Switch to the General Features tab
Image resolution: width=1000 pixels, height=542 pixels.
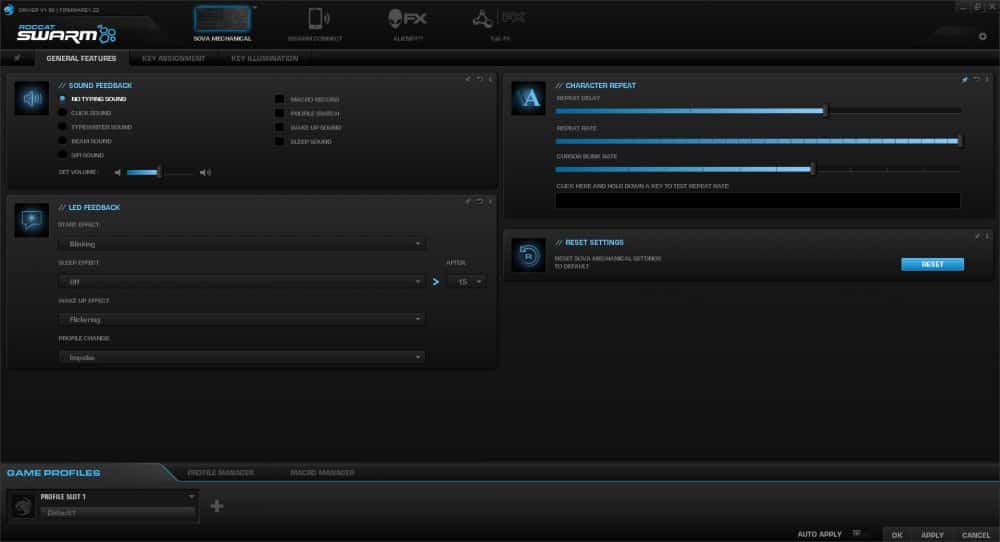coord(81,59)
